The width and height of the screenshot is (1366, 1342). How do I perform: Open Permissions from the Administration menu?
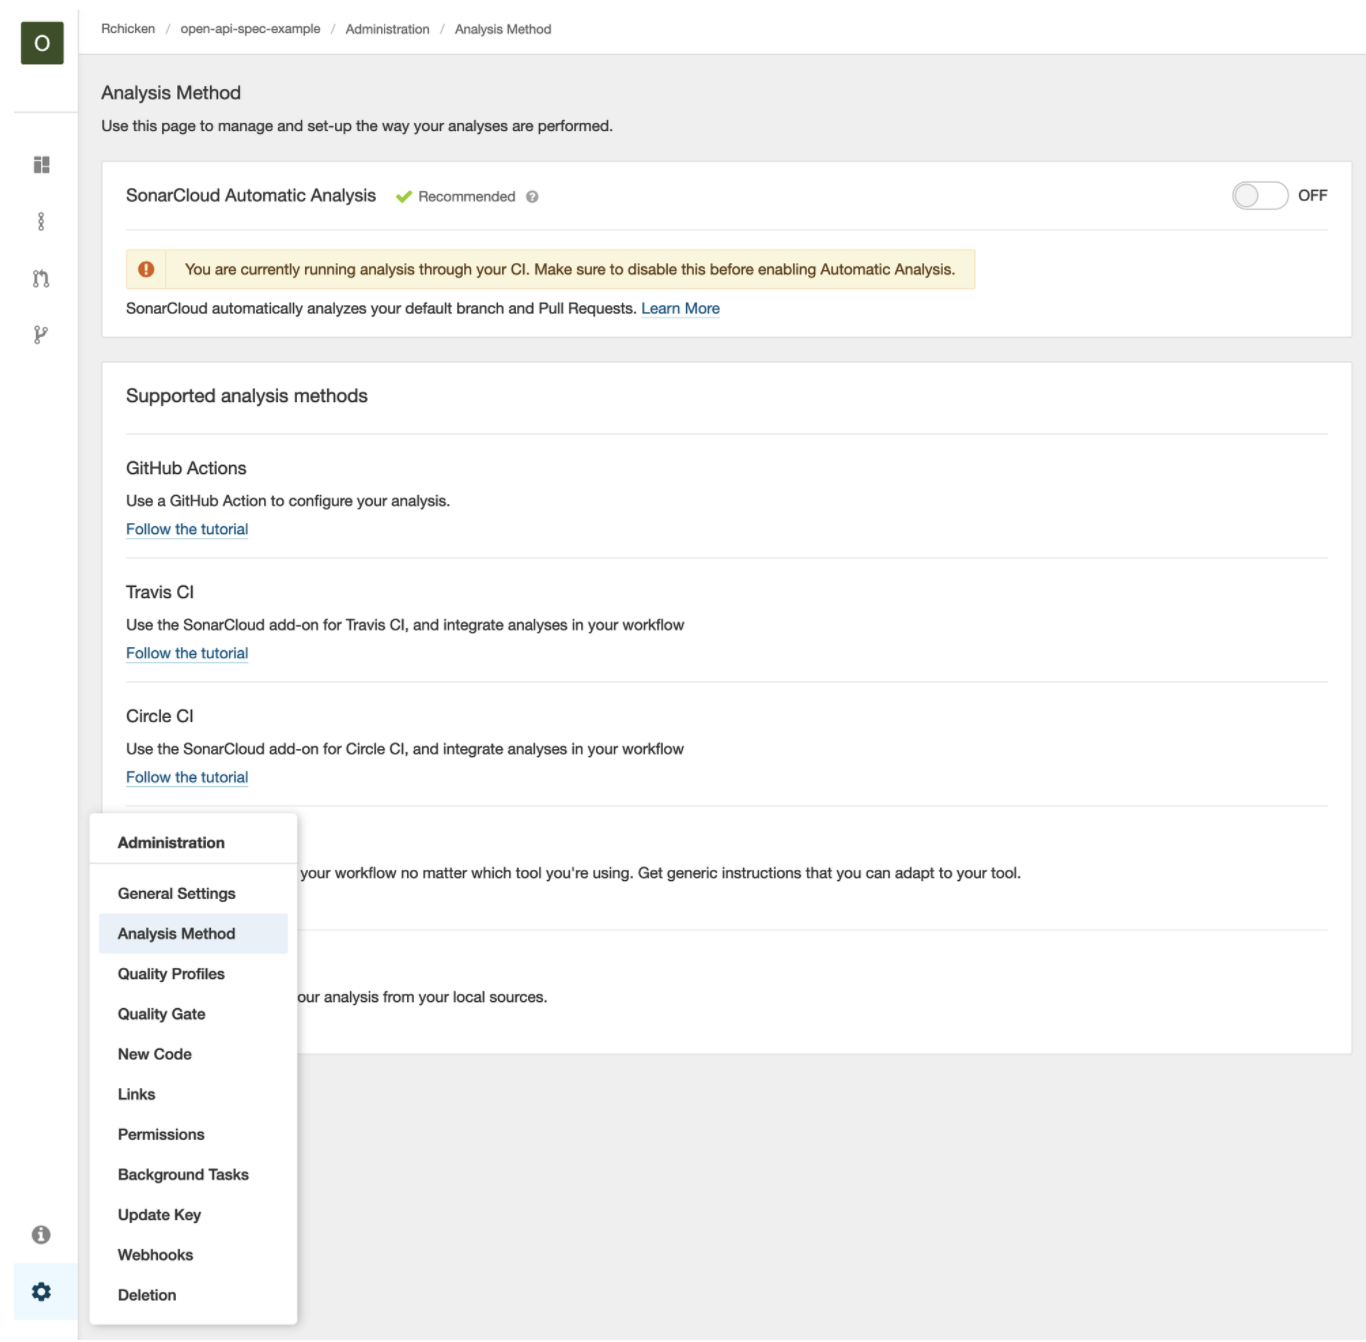click(x=193, y=1134)
